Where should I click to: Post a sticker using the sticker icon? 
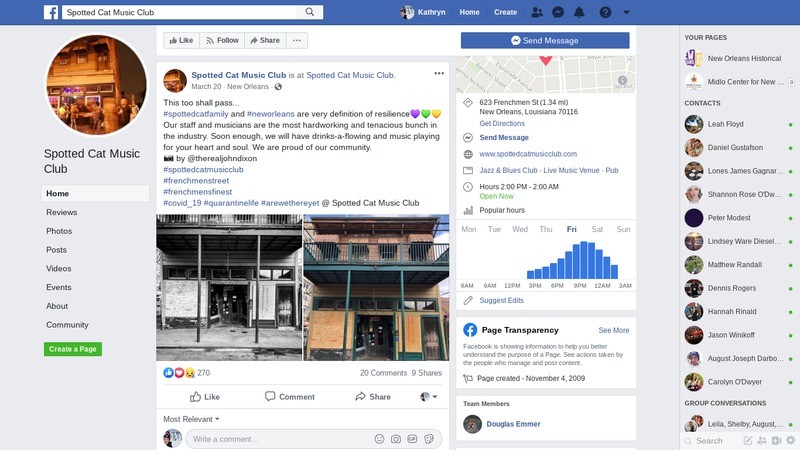click(429, 439)
